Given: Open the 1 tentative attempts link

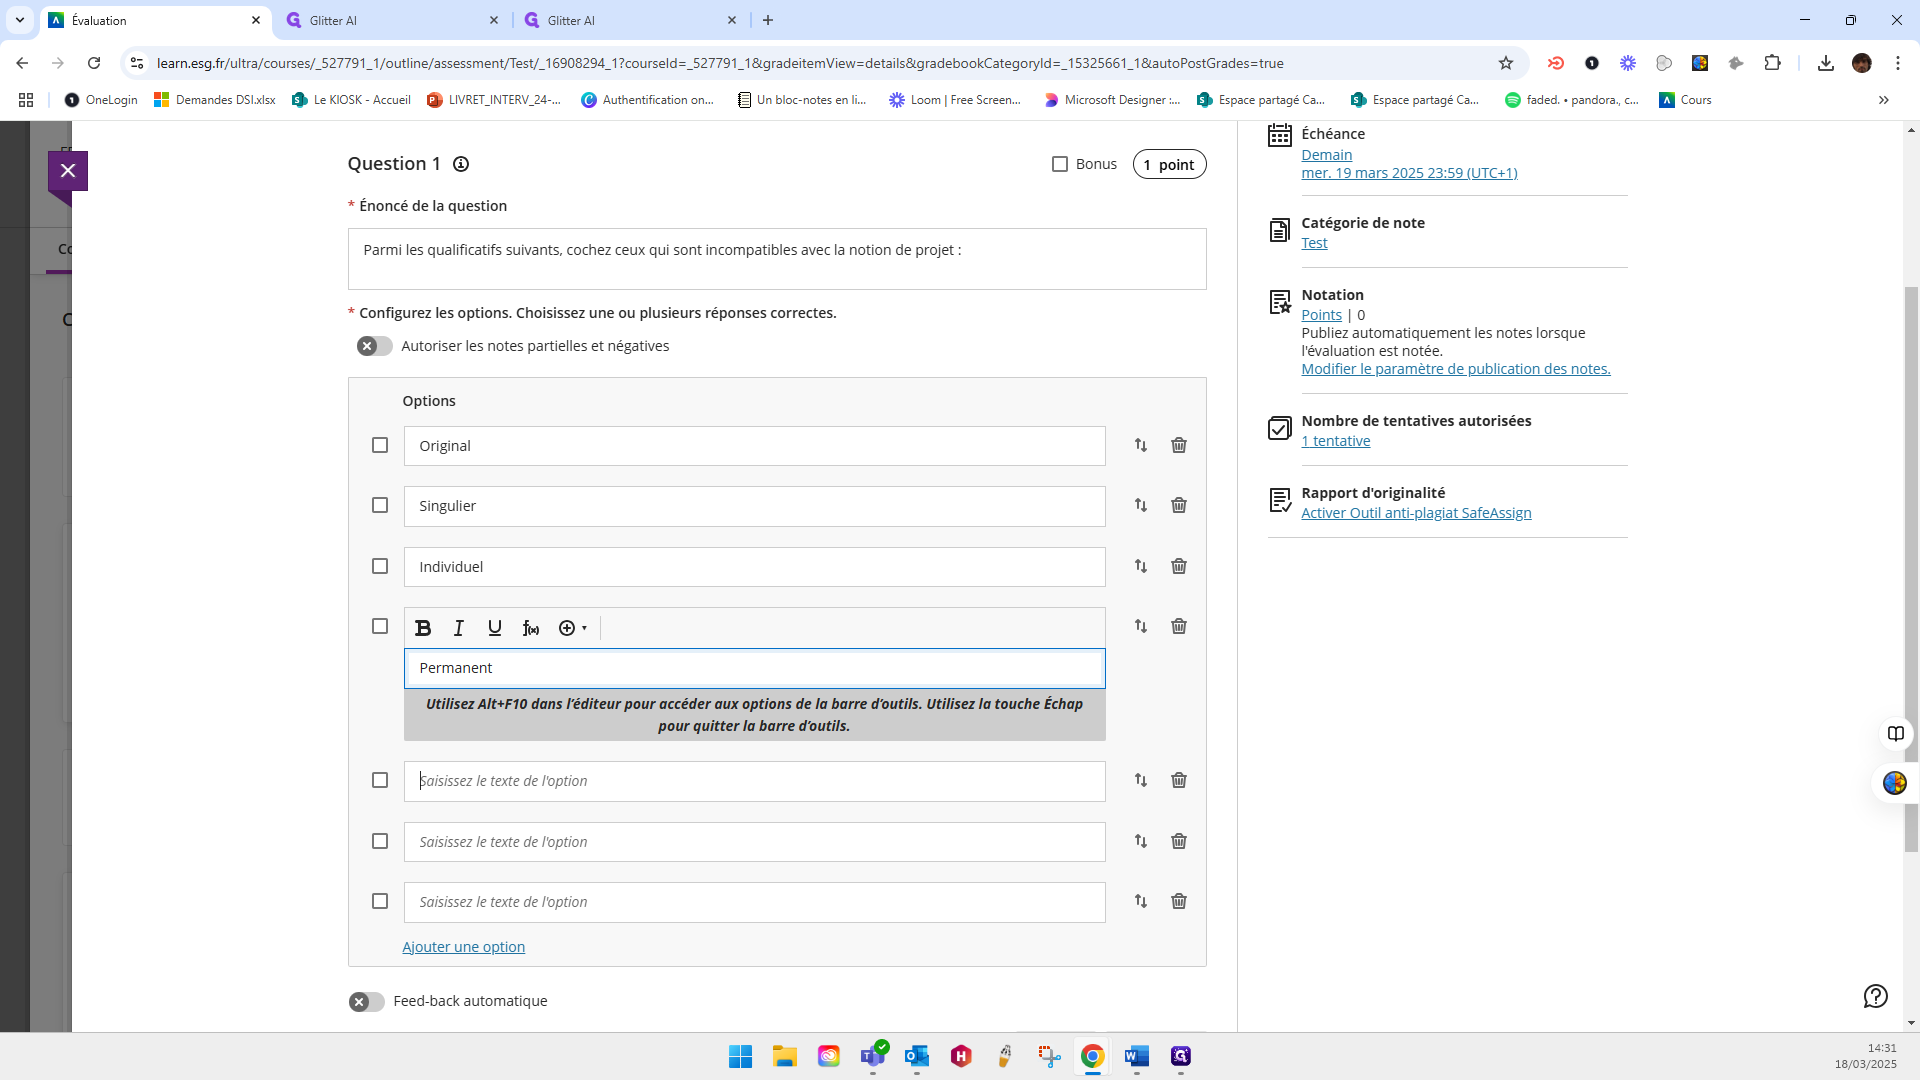Looking at the screenshot, I should 1335,441.
